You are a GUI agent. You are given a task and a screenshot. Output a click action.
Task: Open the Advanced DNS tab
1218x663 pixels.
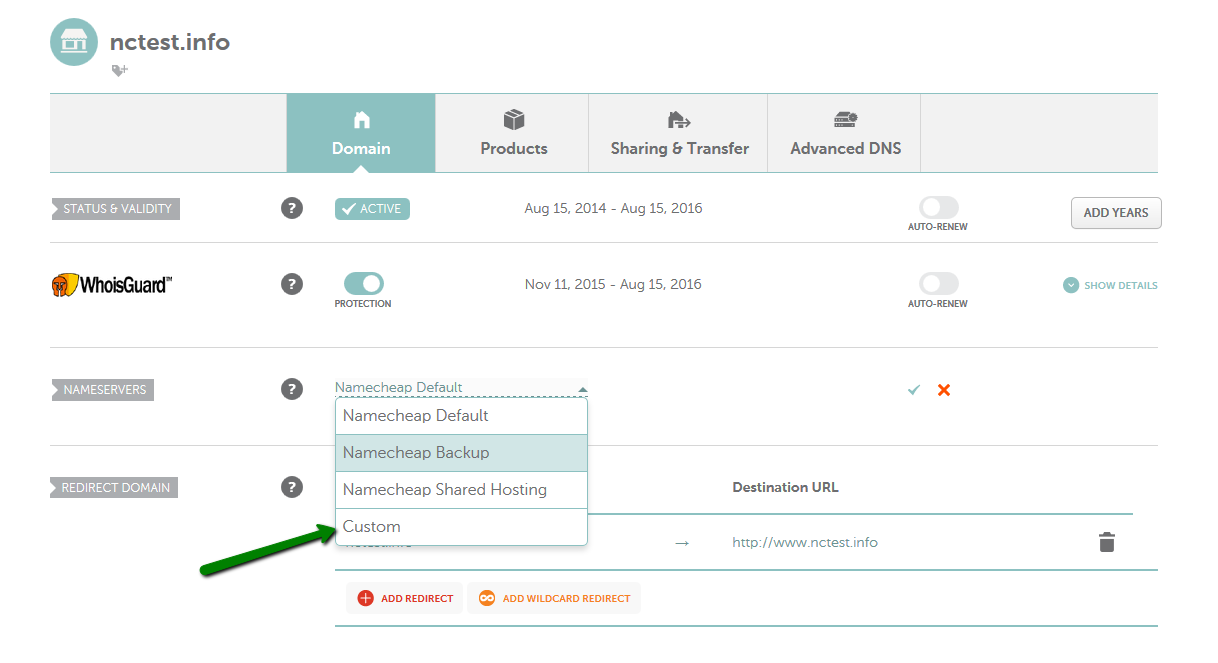tap(845, 133)
